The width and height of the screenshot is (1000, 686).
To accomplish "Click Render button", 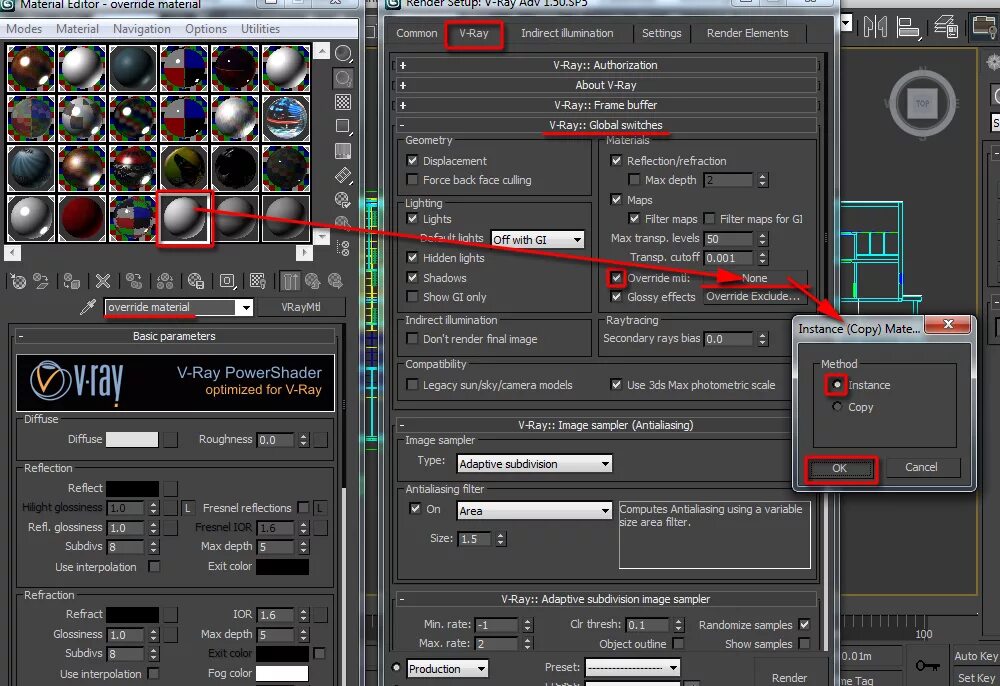I will point(790,677).
